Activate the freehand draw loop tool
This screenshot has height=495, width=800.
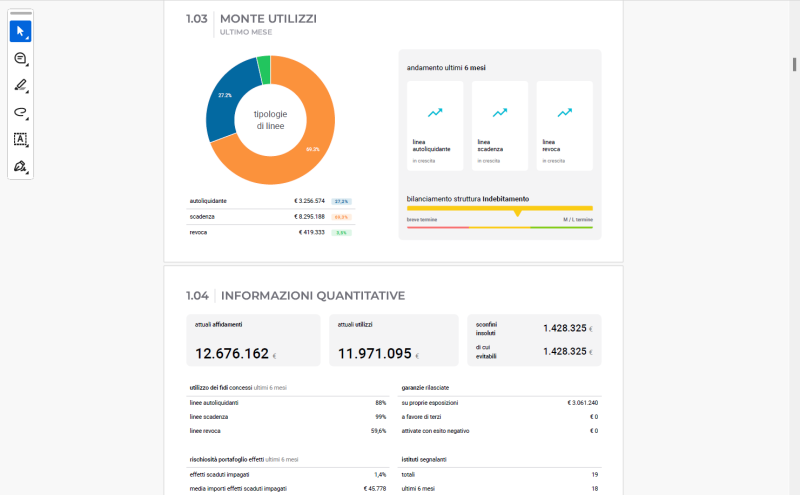coord(21,112)
